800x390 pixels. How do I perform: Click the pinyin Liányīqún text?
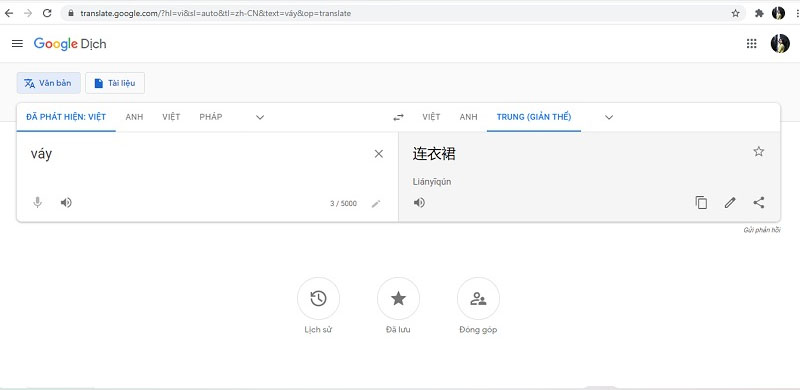pyautogui.click(x=432, y=182)
